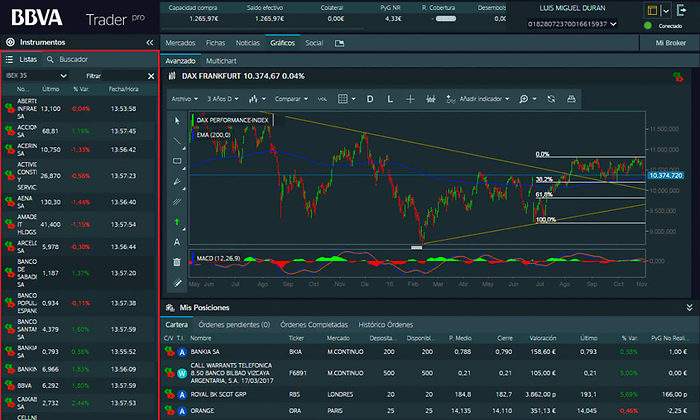This screenshot has height=420, width=700.
Task: Collapse the Mis Posiciones panel
Action: pos(689,308)
